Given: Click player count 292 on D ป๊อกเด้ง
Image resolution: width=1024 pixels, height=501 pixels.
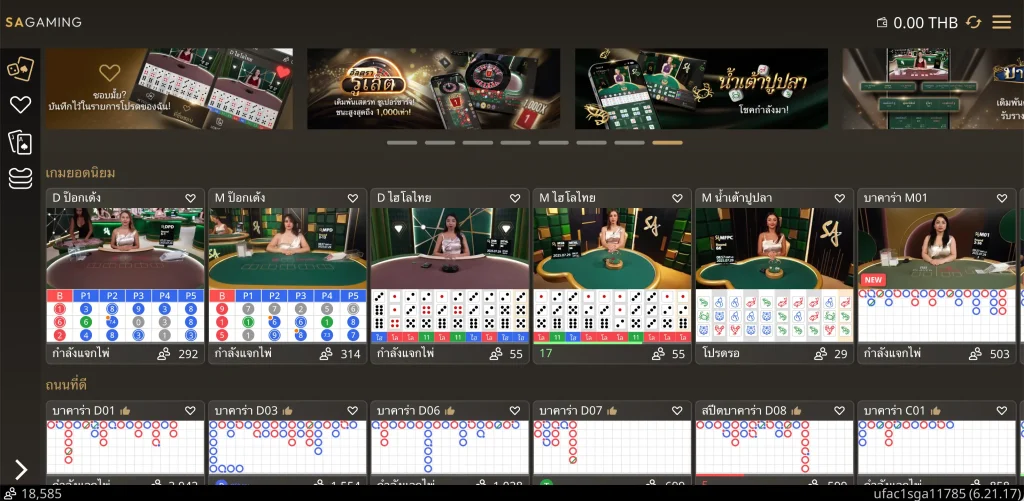Looking at the screenshot, I should (178, 354).
